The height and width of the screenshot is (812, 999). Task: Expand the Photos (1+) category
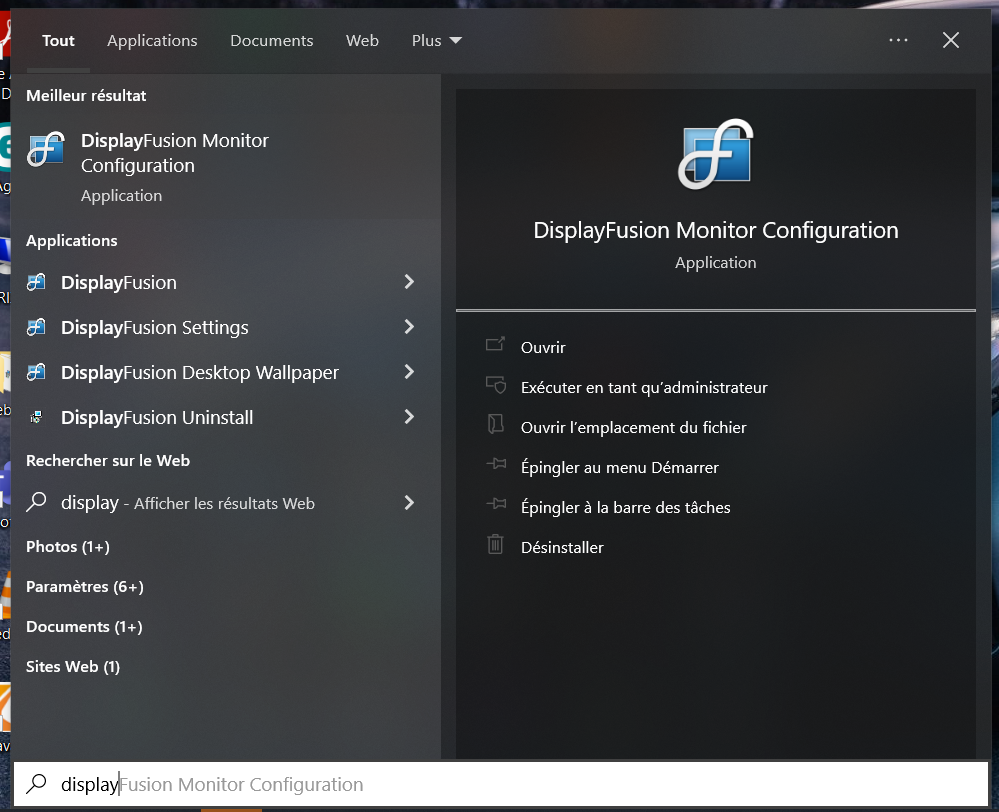pos(68,547)
